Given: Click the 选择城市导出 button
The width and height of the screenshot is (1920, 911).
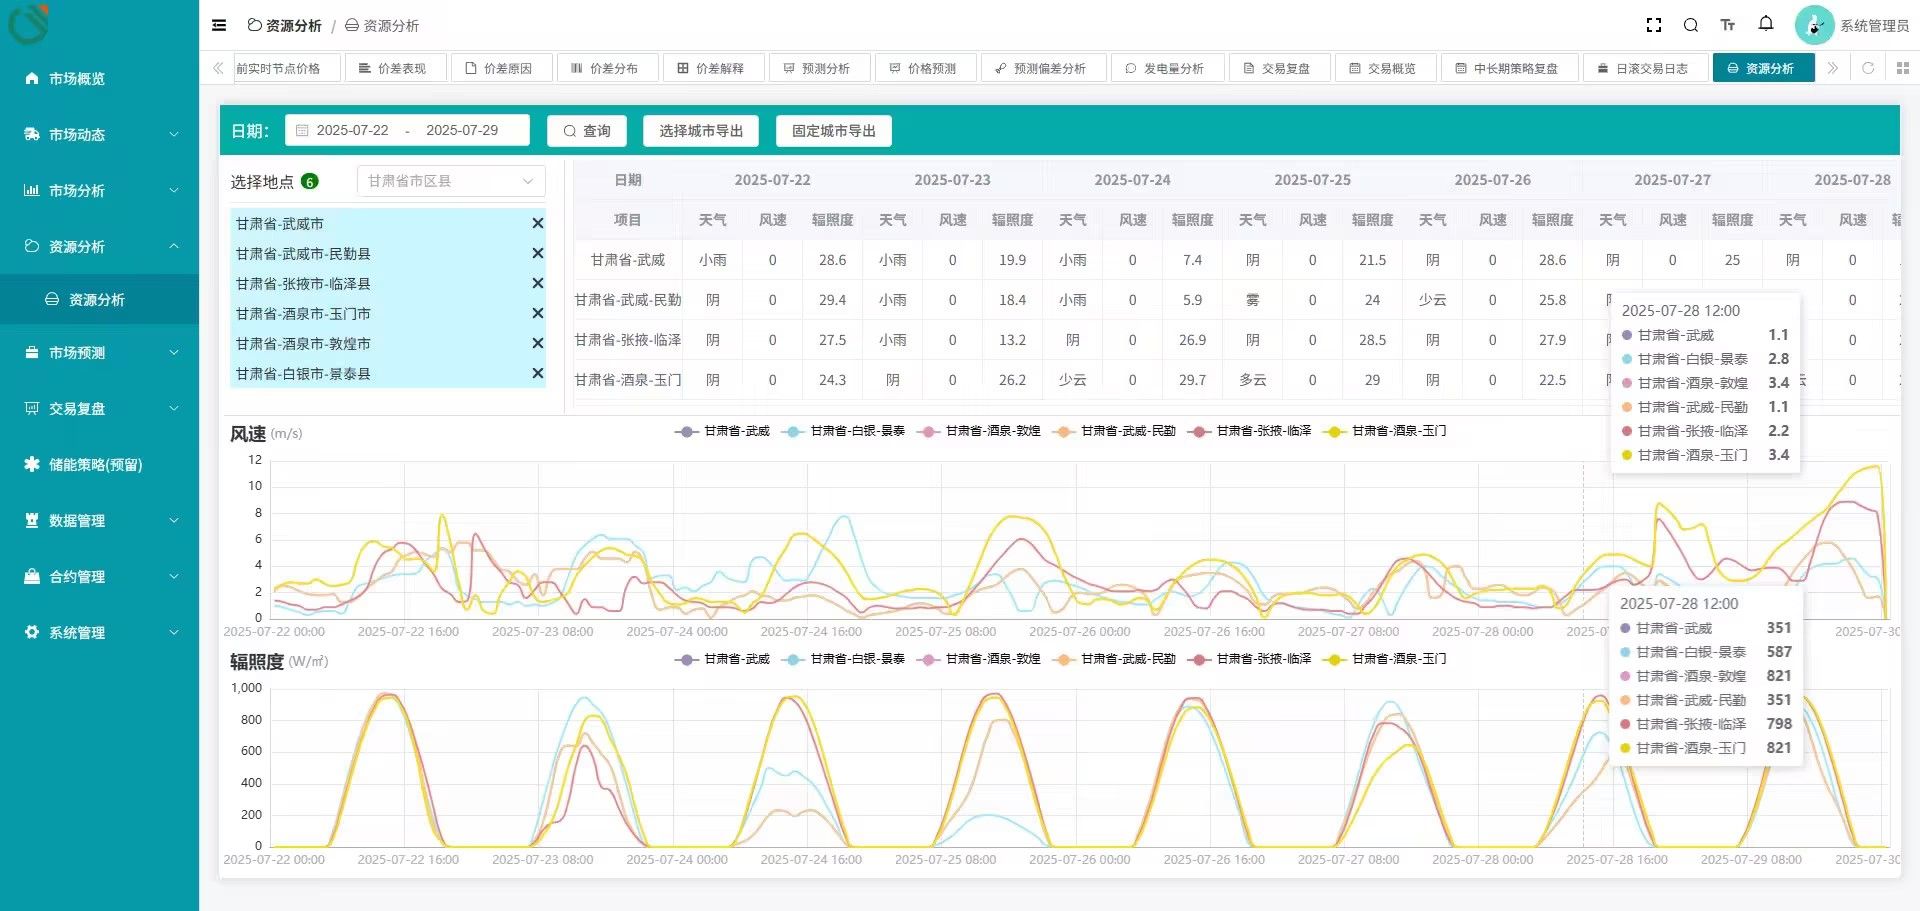Looking at the screenshot, I should pyautogui.click(x=701, y=131).
